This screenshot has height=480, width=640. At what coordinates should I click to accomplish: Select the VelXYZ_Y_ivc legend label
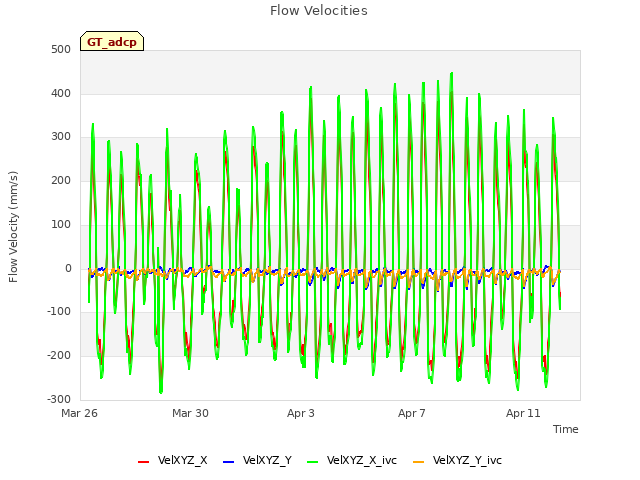(467, 460)
